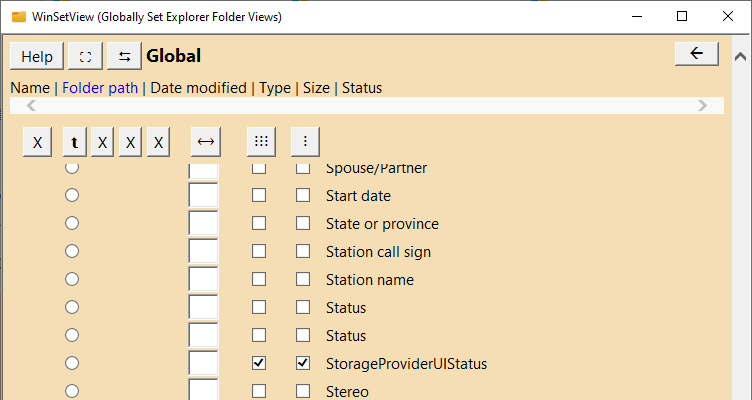Enable the checkbox beside State or province
The width and height of the screenshot is (752, 400).
[x=303, y=224]
